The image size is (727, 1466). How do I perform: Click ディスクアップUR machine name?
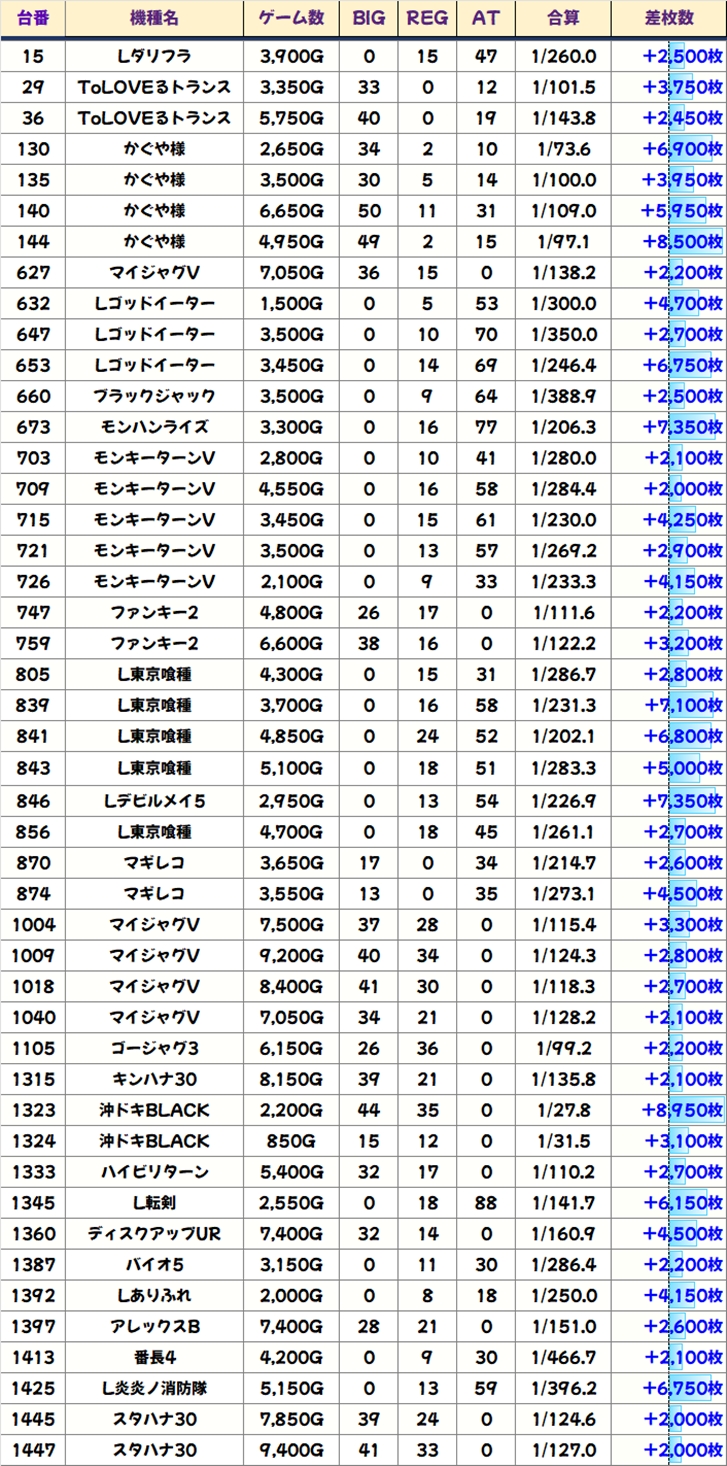click(x=154, y=1233)
